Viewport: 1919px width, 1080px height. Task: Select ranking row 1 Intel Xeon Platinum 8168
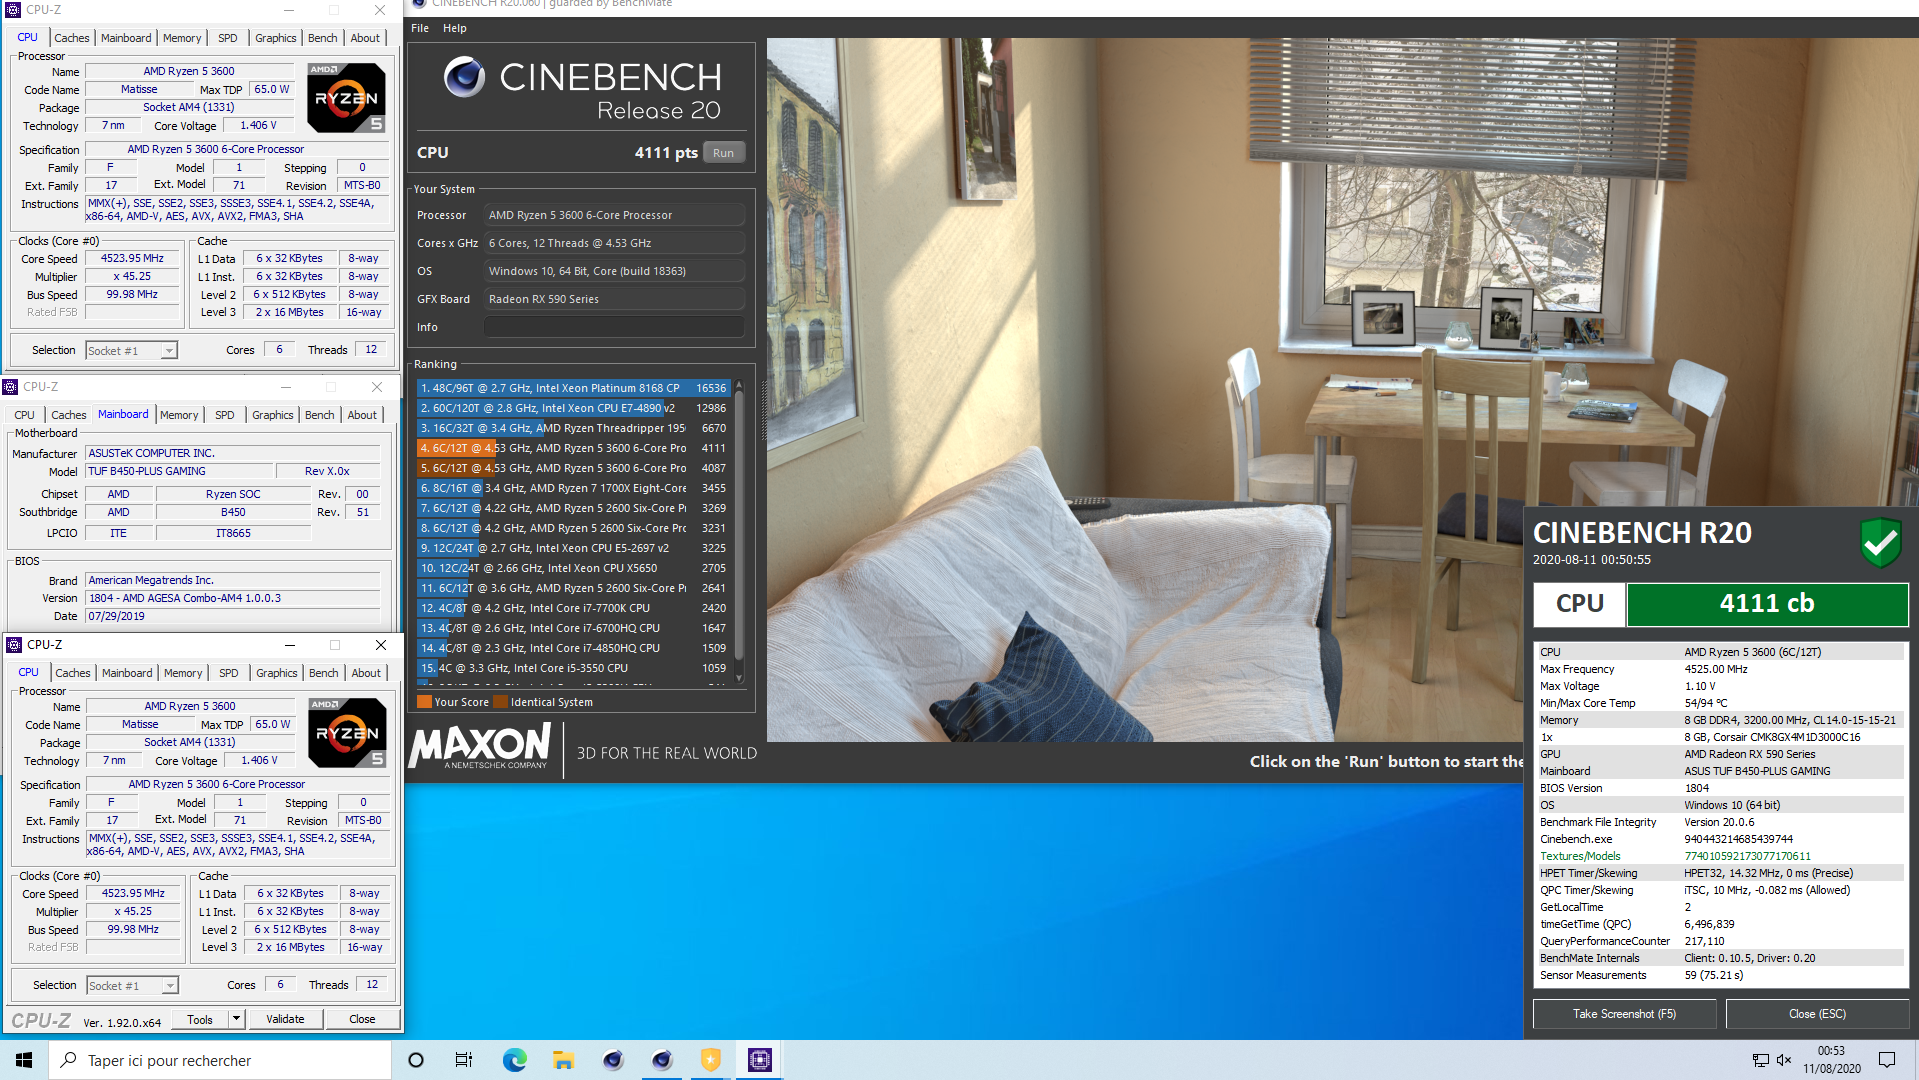pos(573,388)
